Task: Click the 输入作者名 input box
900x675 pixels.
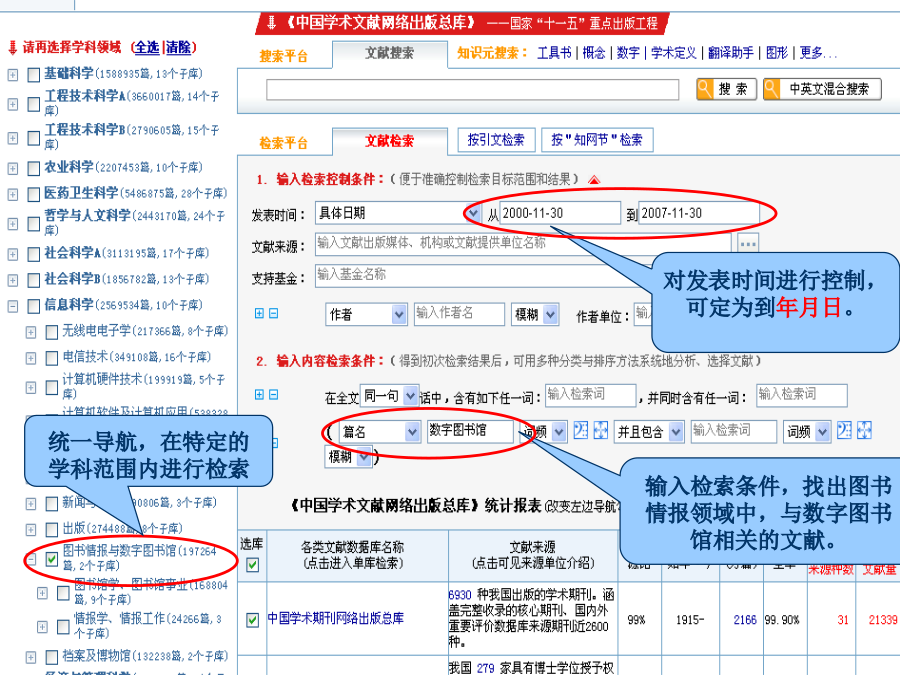Action: click(459, 314)
